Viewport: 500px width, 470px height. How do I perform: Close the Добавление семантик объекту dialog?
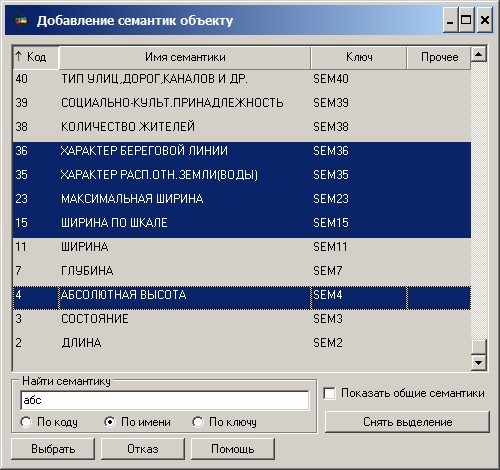pos(484,20)
